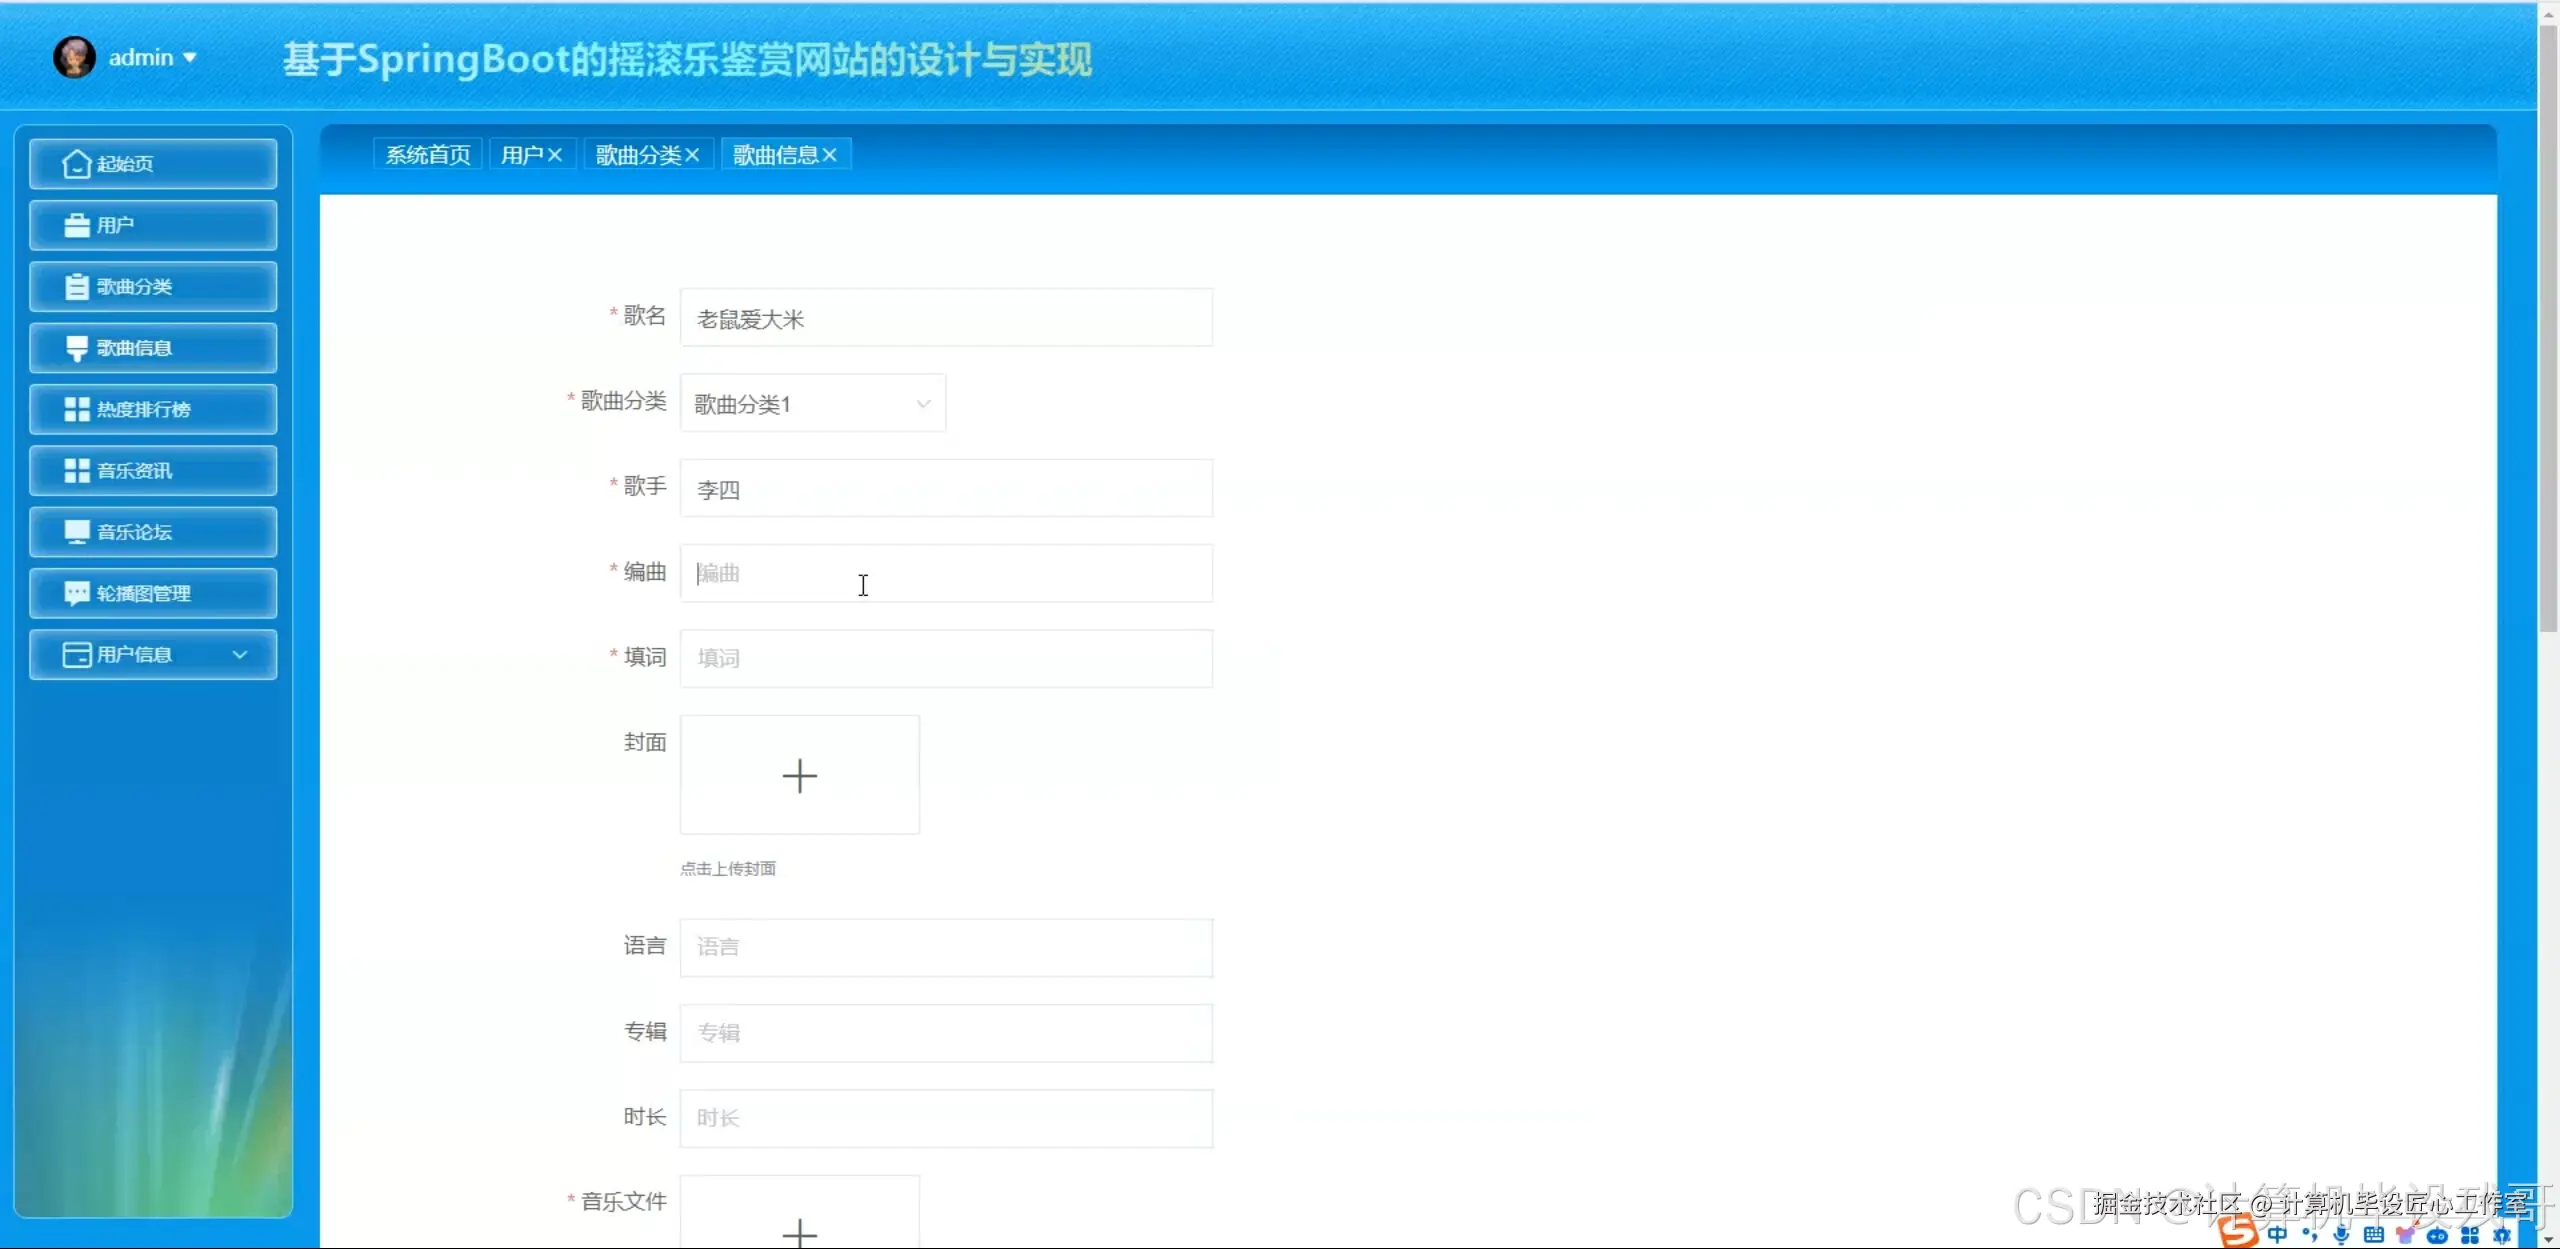Image resolution: width=2560 pixels, height=1249 pixels.
Task: Click the down arrow on the right scrollbar
Action: click(2546, 1238)
